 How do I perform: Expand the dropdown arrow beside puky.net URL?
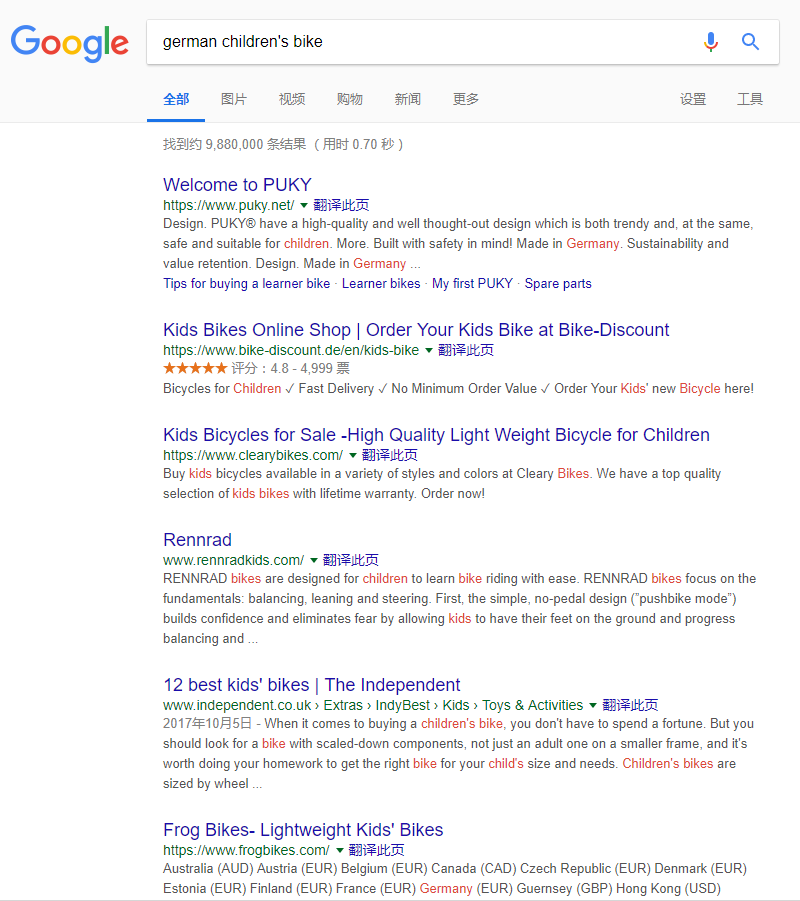pyautogui.click(x=304, y=205)
